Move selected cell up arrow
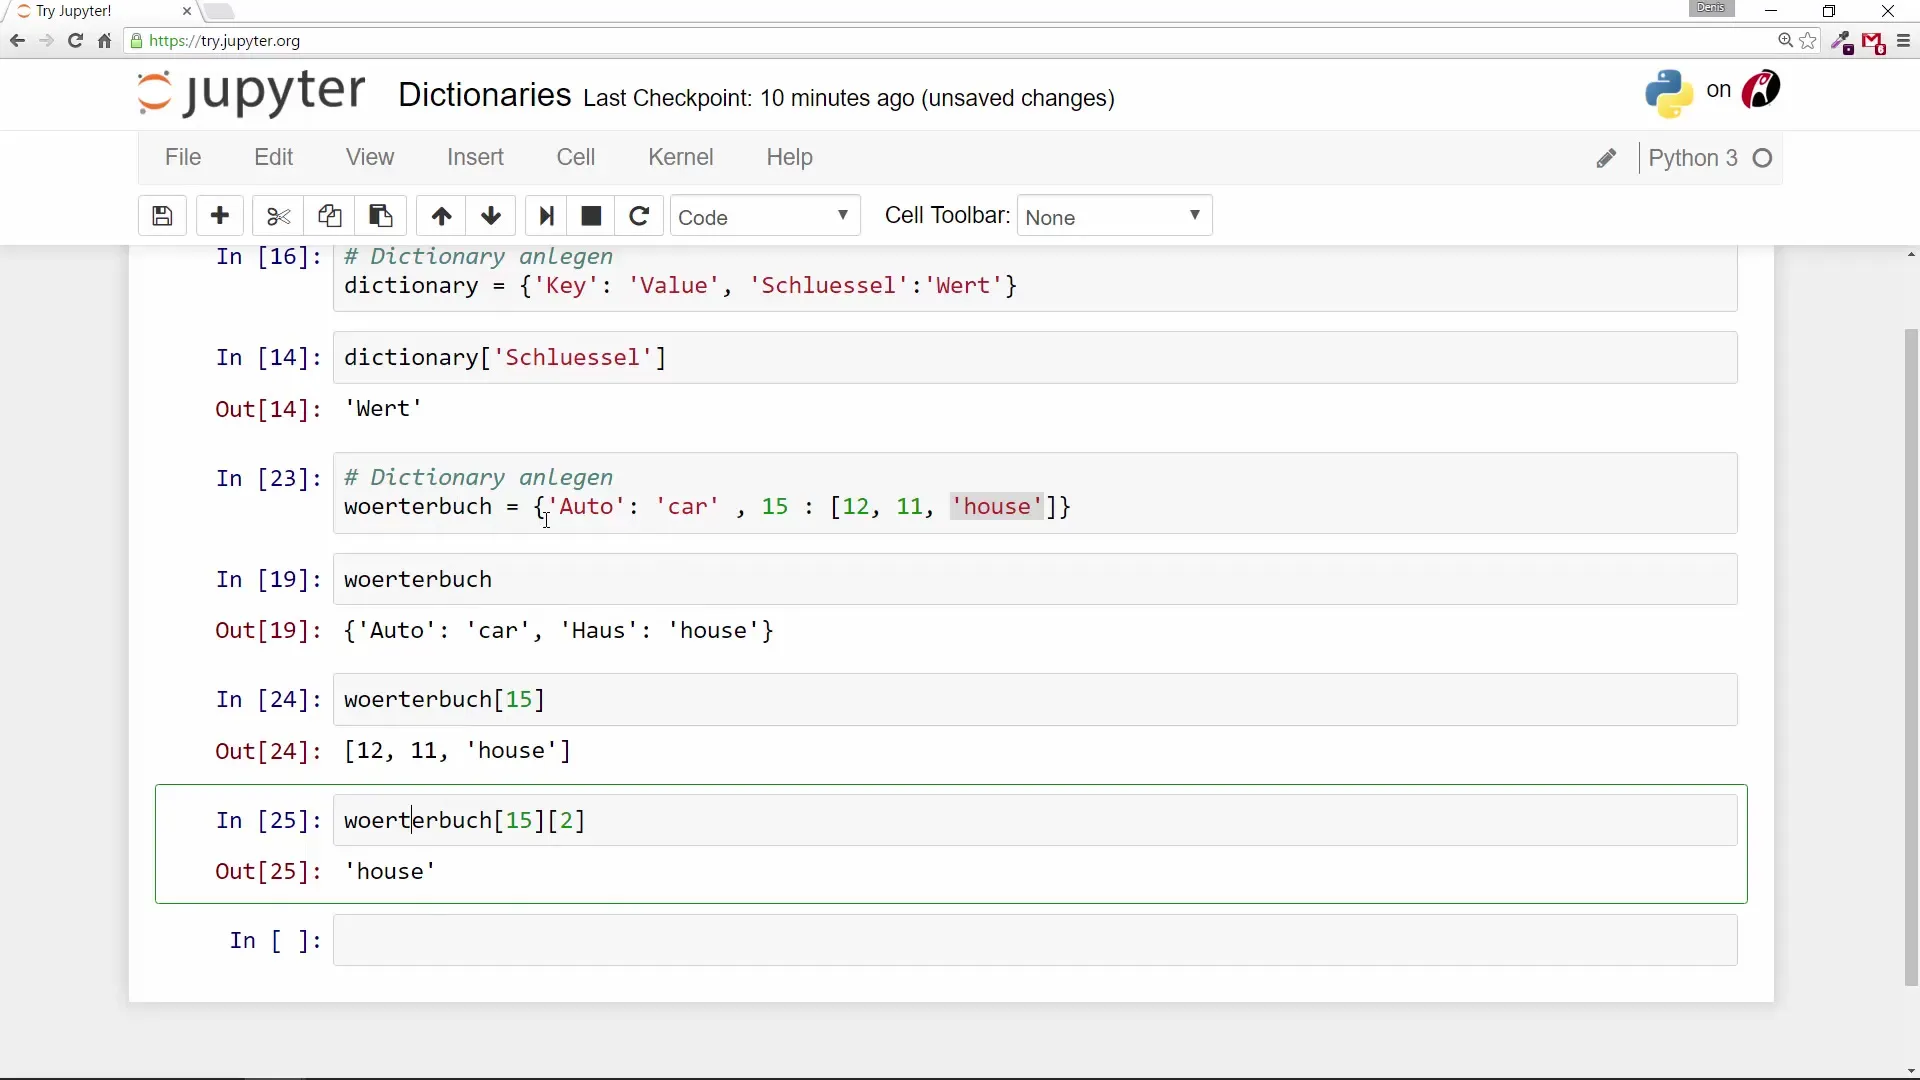Viewport: 1920px width, 1080px height. 441,216
